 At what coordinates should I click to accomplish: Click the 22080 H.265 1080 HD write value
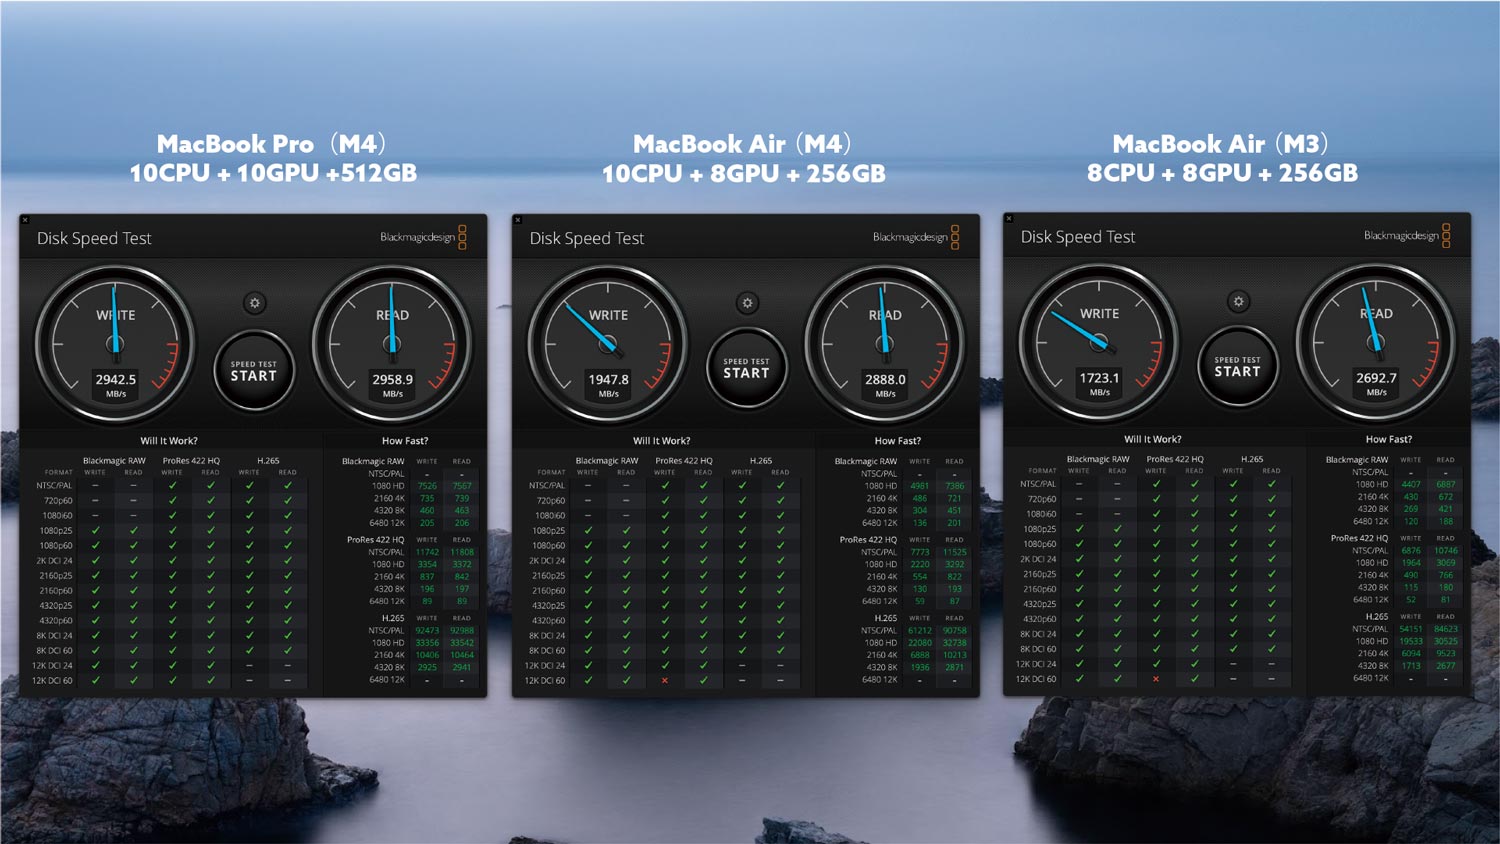point(920,643)
